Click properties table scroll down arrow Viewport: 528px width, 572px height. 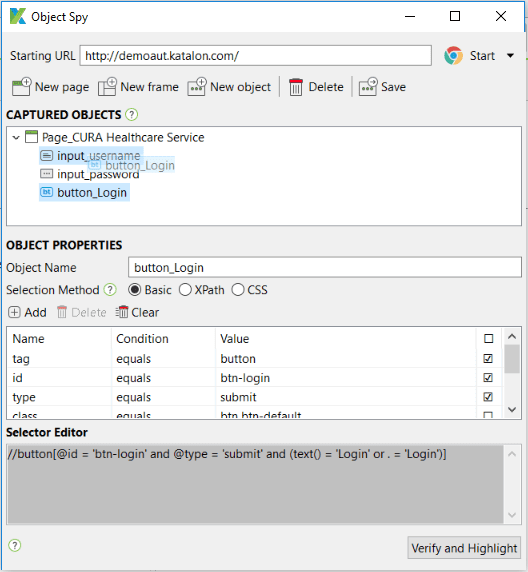(x=512, y=410)
